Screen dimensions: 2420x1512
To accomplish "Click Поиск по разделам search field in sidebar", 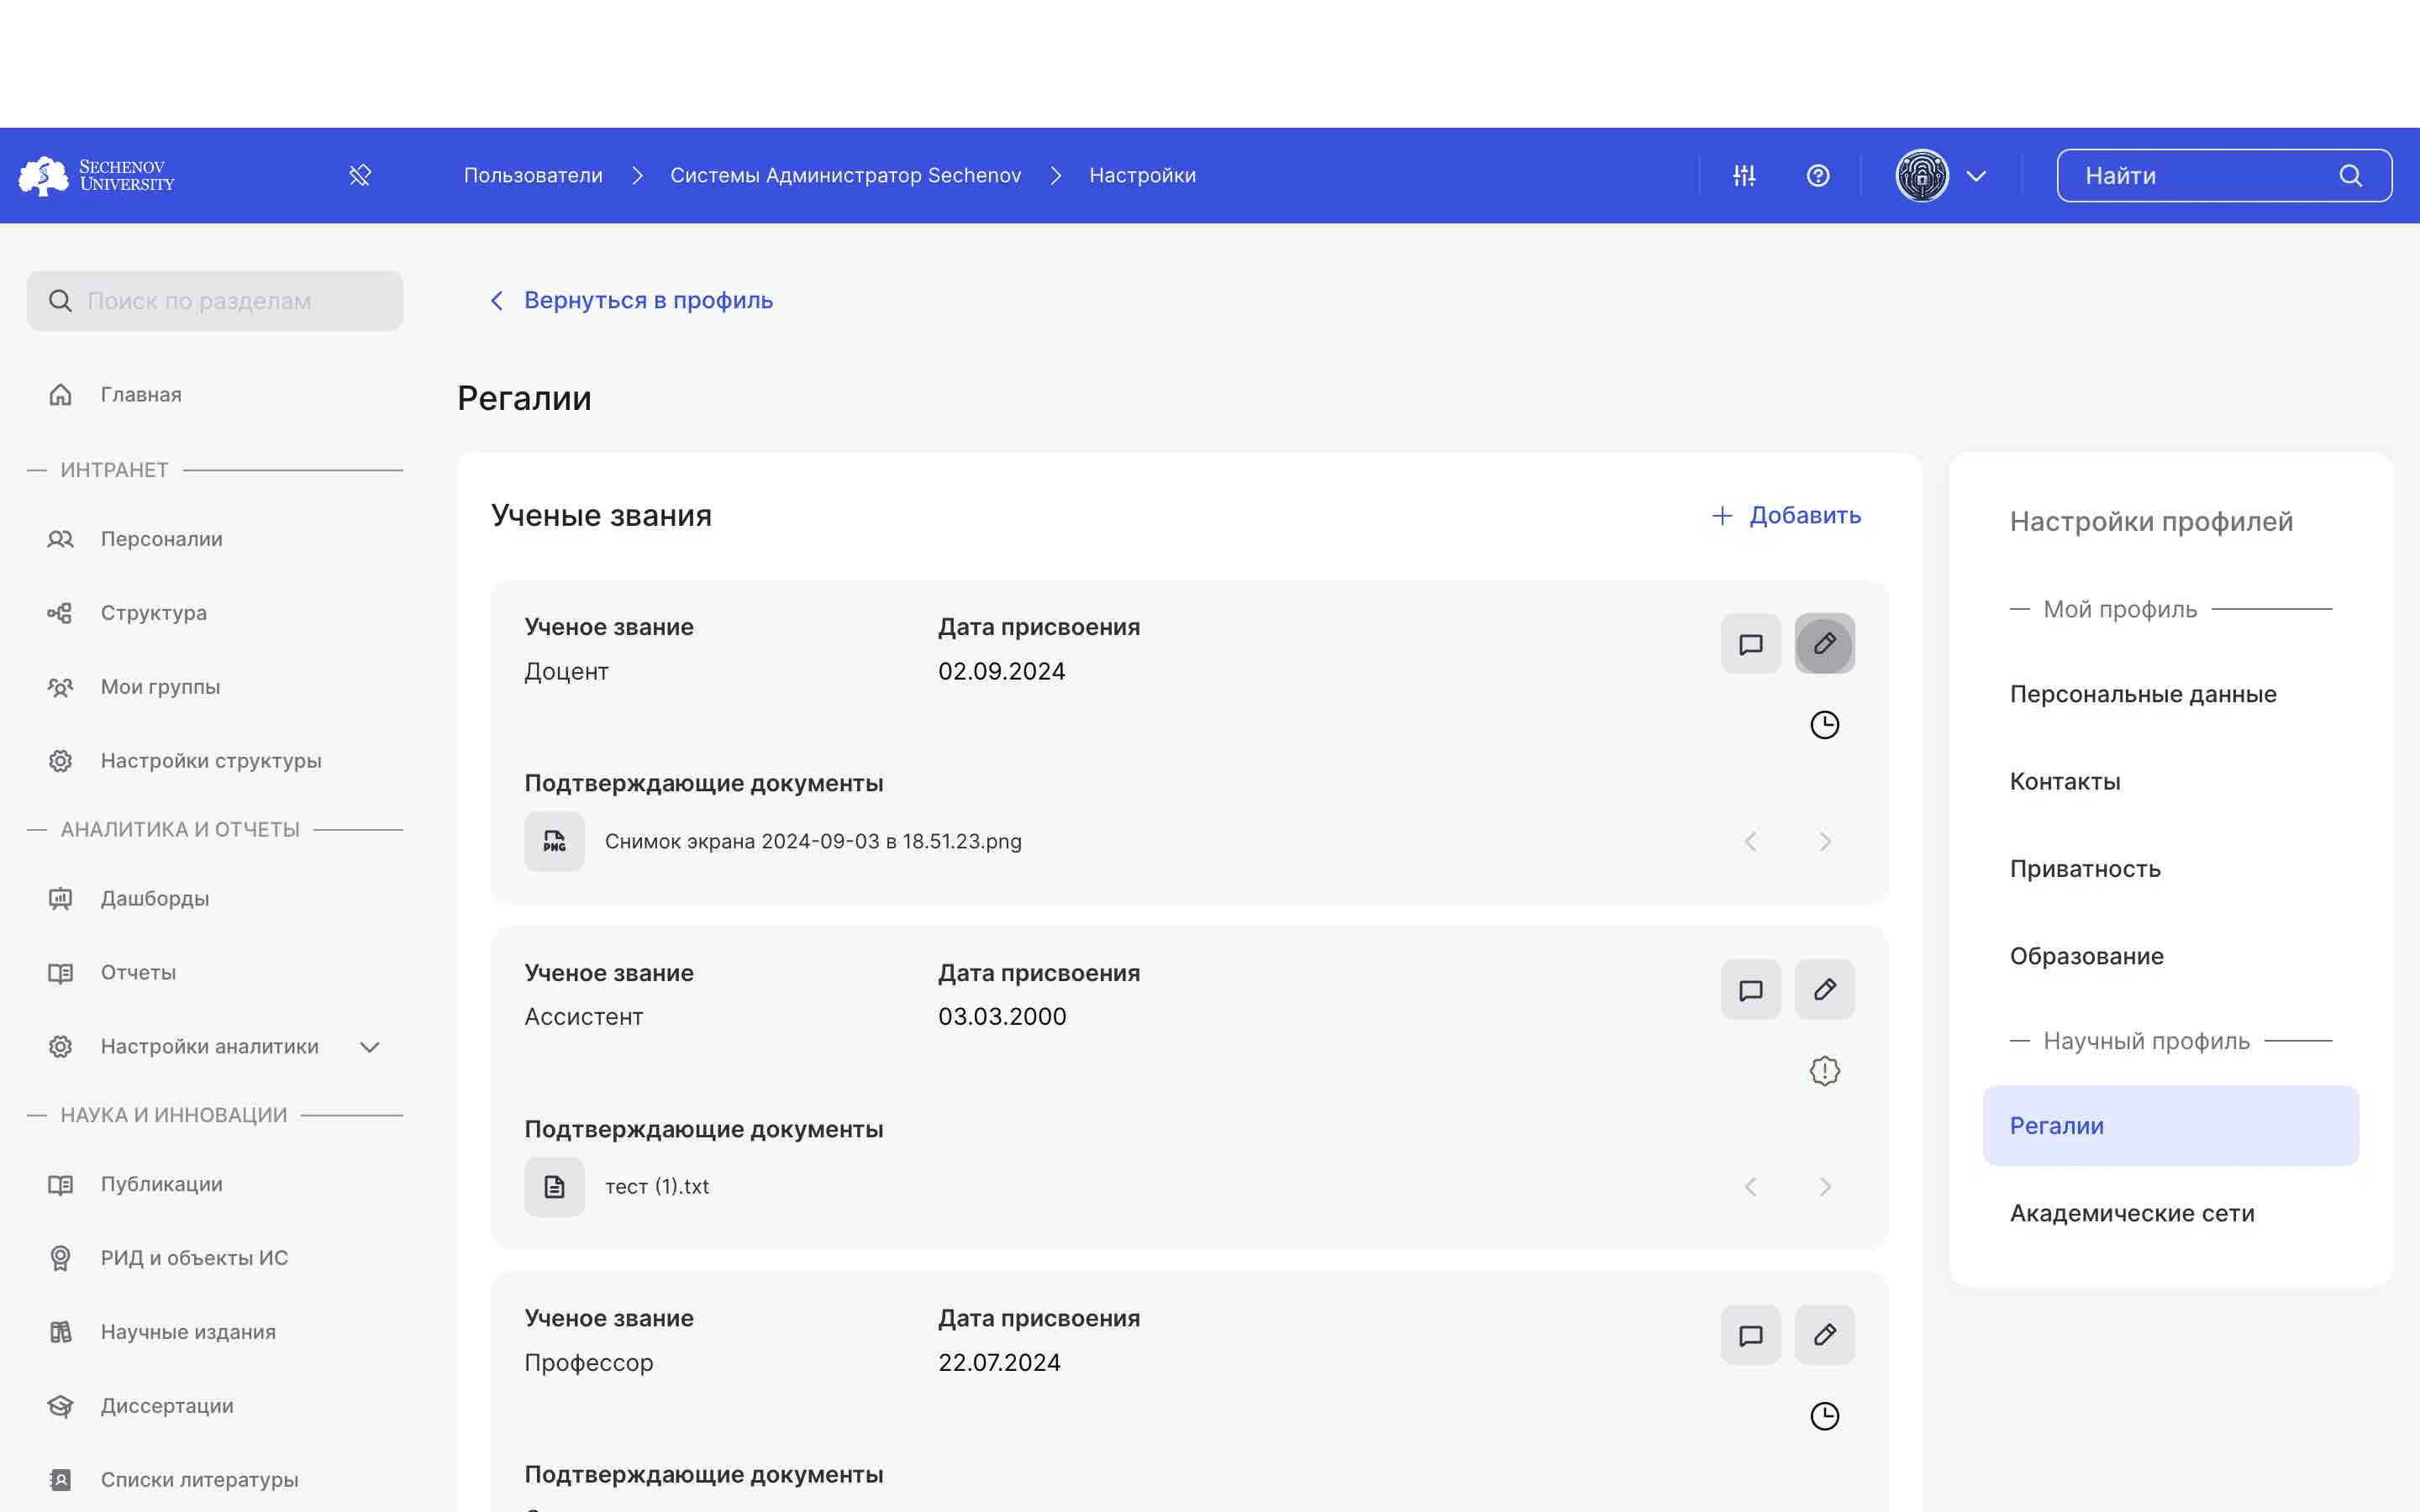I will [214, 300].
